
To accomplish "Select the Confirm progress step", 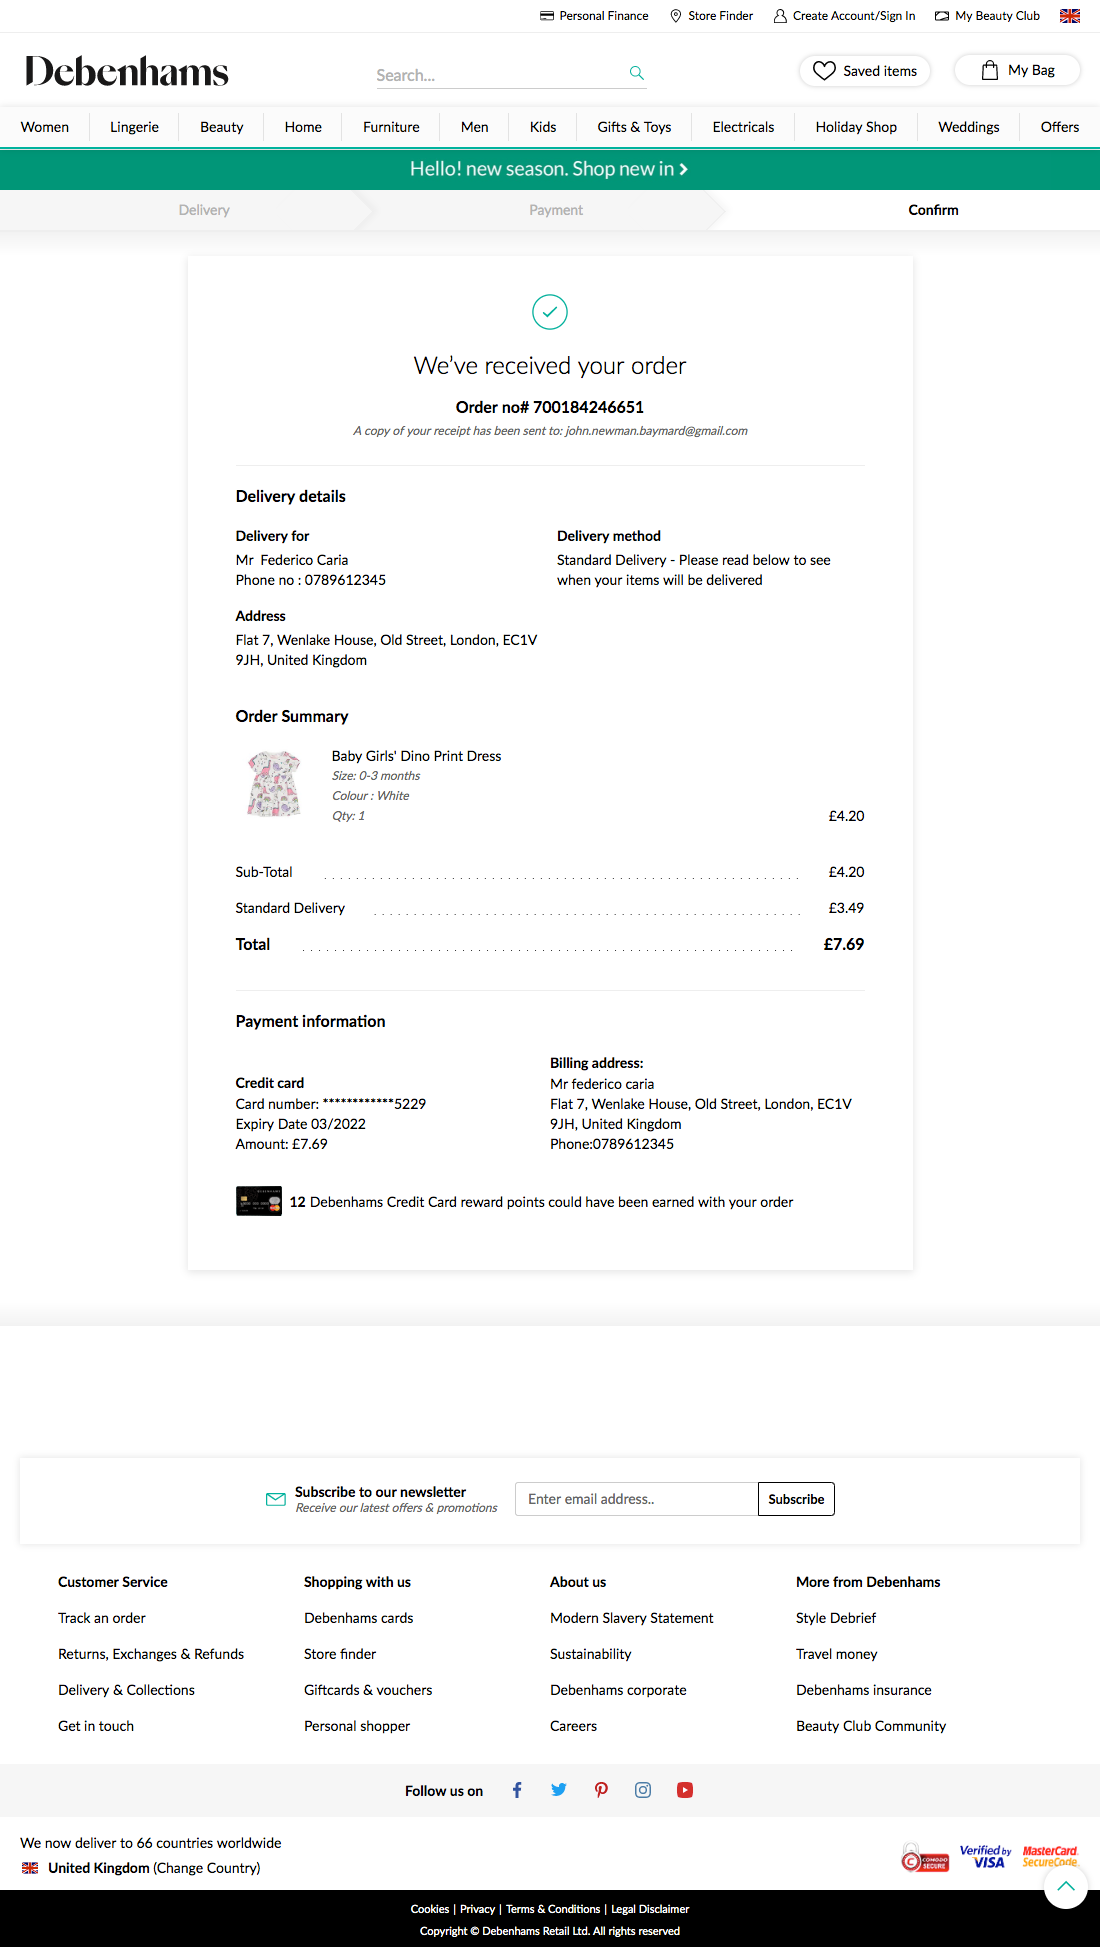I will 932,210.
